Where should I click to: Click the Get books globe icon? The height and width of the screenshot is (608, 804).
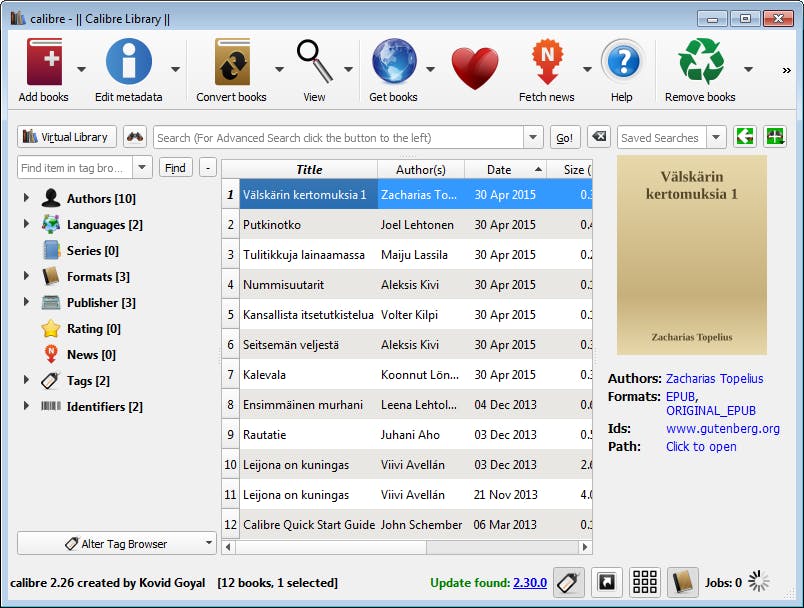394,62
